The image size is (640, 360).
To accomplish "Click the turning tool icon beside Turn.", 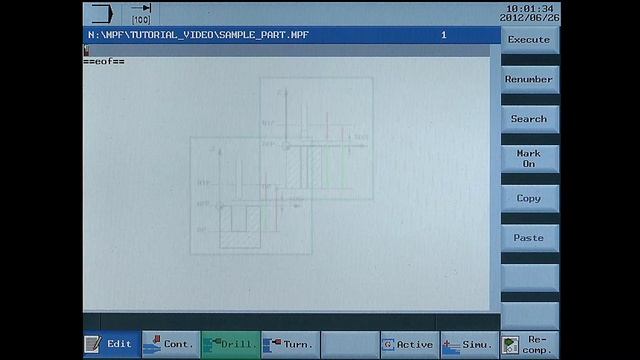I will point(272,345).
